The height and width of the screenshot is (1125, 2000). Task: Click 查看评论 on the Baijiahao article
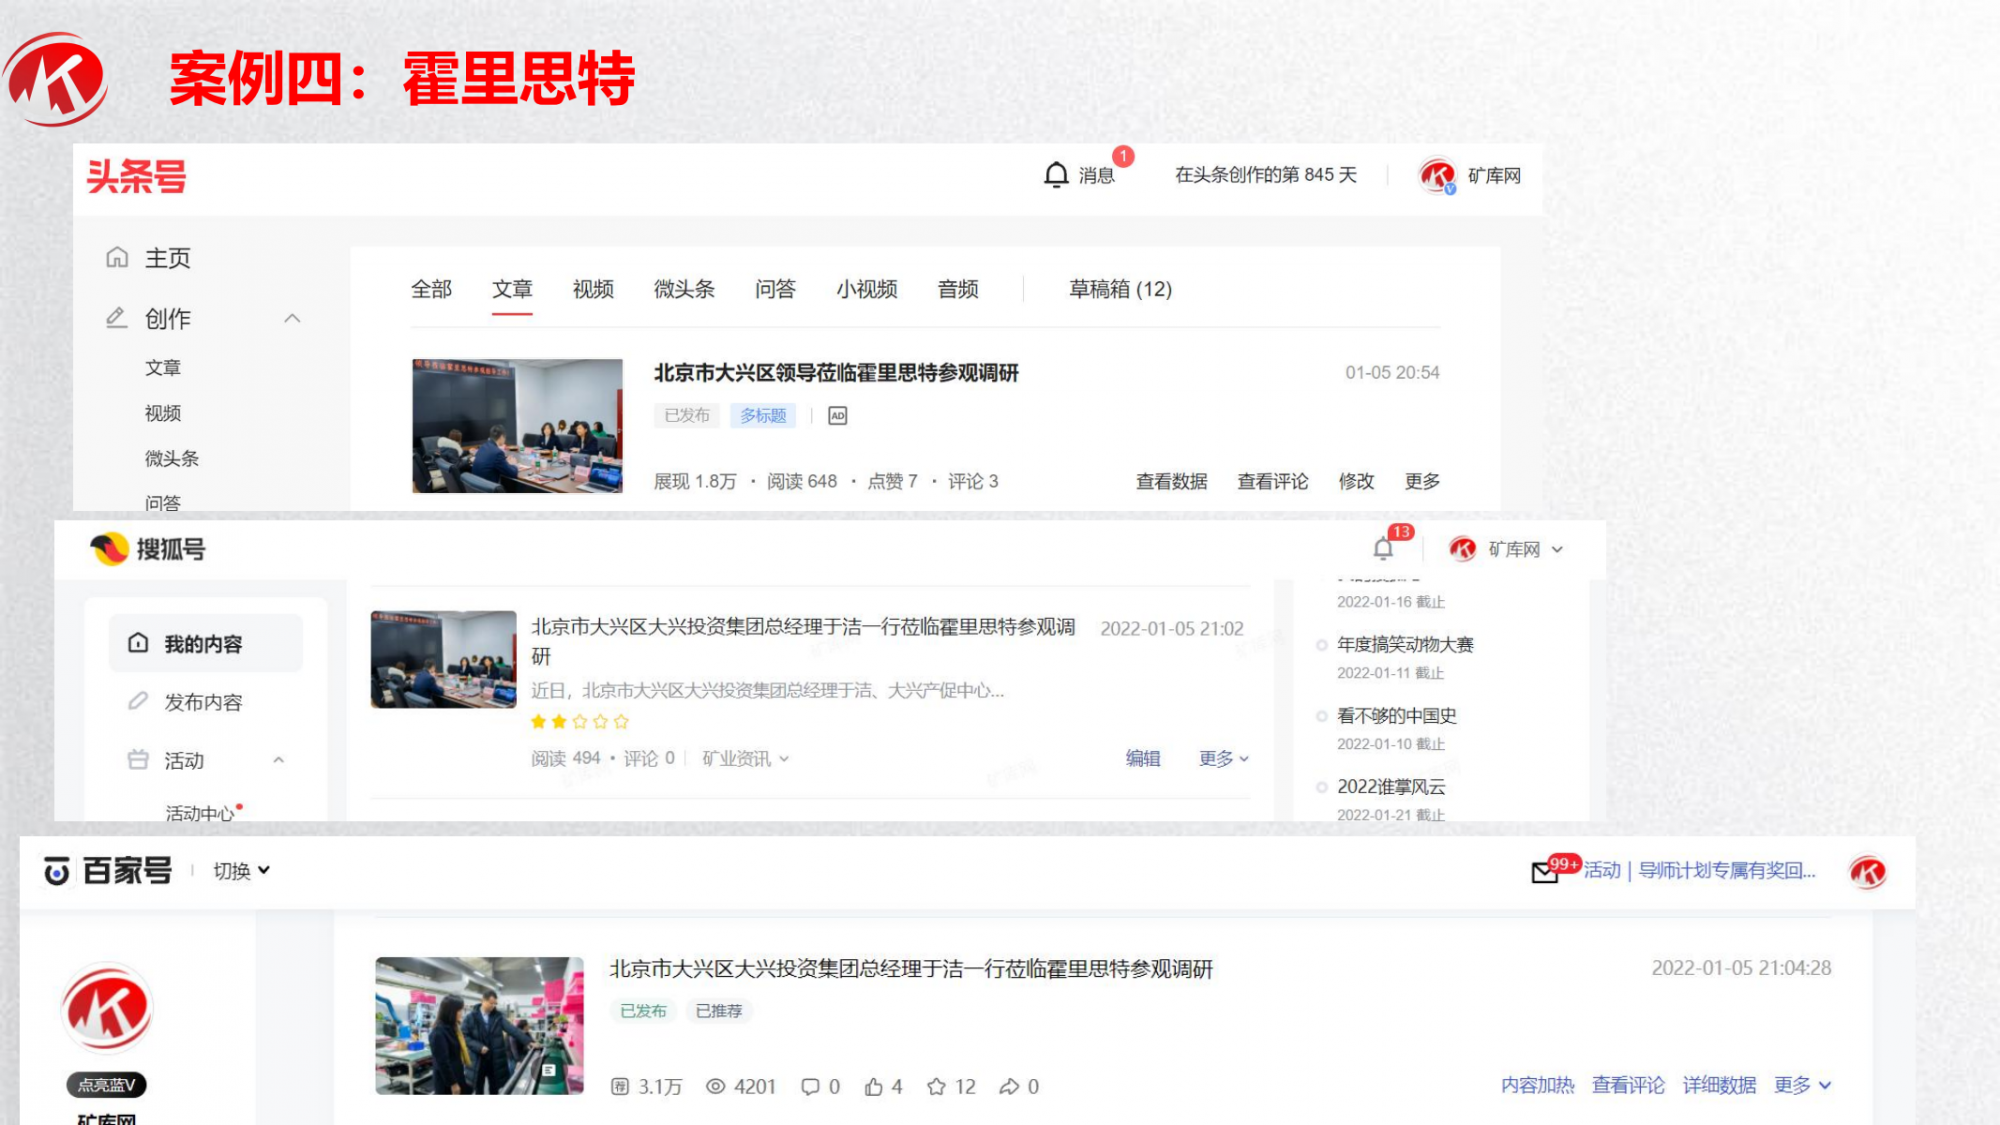point(1628,1085)
